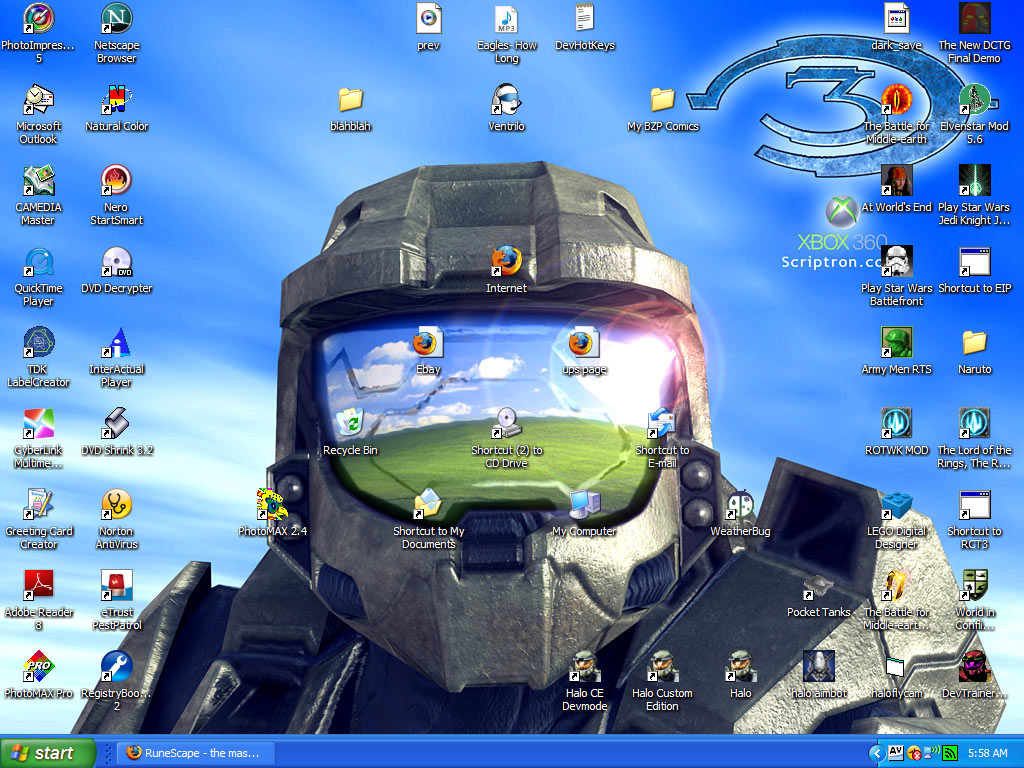The height and width of the screenshot is (768, 1024).
Task: Open Norton AntiVirus
Action: point(117,500)
